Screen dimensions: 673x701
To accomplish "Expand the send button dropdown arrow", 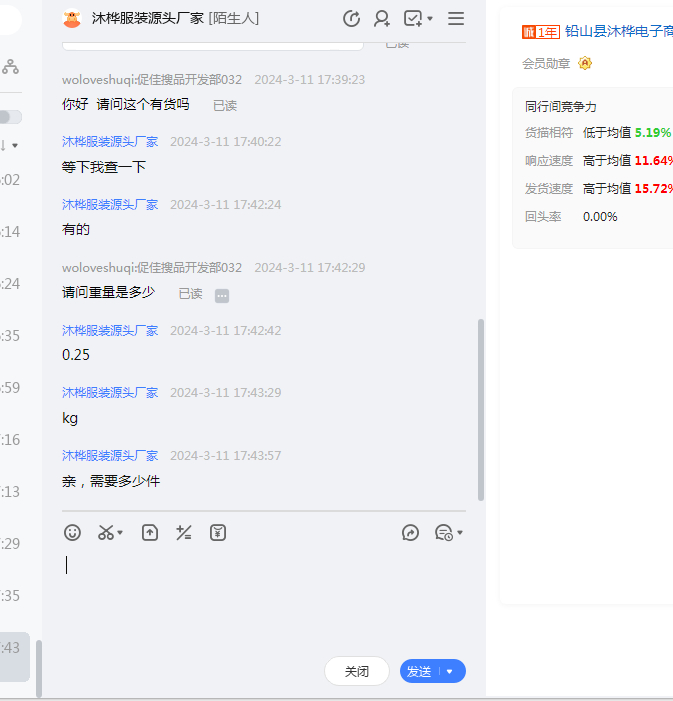I will [x=450, y=672].
